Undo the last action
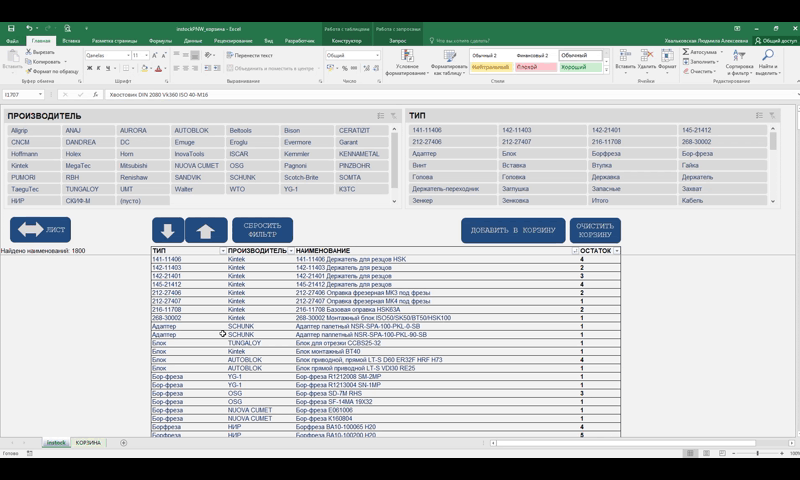The height and width of the screenshot is (480, 800). coord(29,29)
